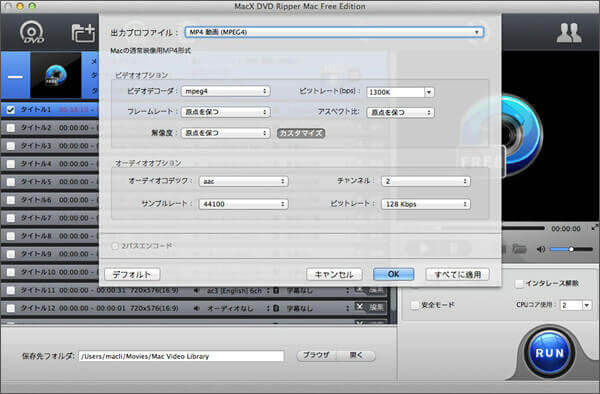Click the 保存先フォルダ path input field
Screen dimensions: 600x394
181,356
